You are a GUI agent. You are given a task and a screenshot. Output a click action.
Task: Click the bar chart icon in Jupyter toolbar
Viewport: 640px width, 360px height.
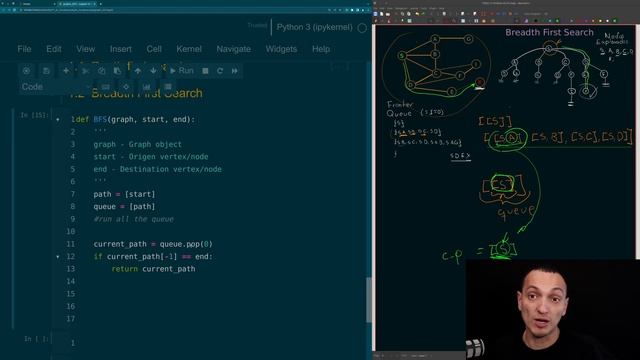147,87
